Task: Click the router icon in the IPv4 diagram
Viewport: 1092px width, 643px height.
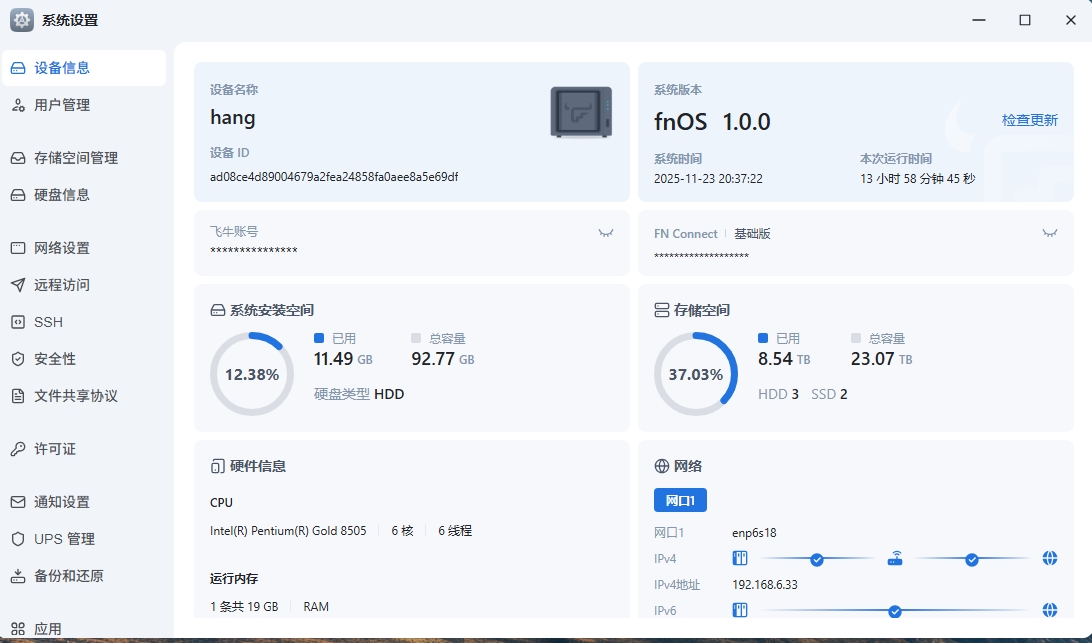Action: click(x=894, y=558)
